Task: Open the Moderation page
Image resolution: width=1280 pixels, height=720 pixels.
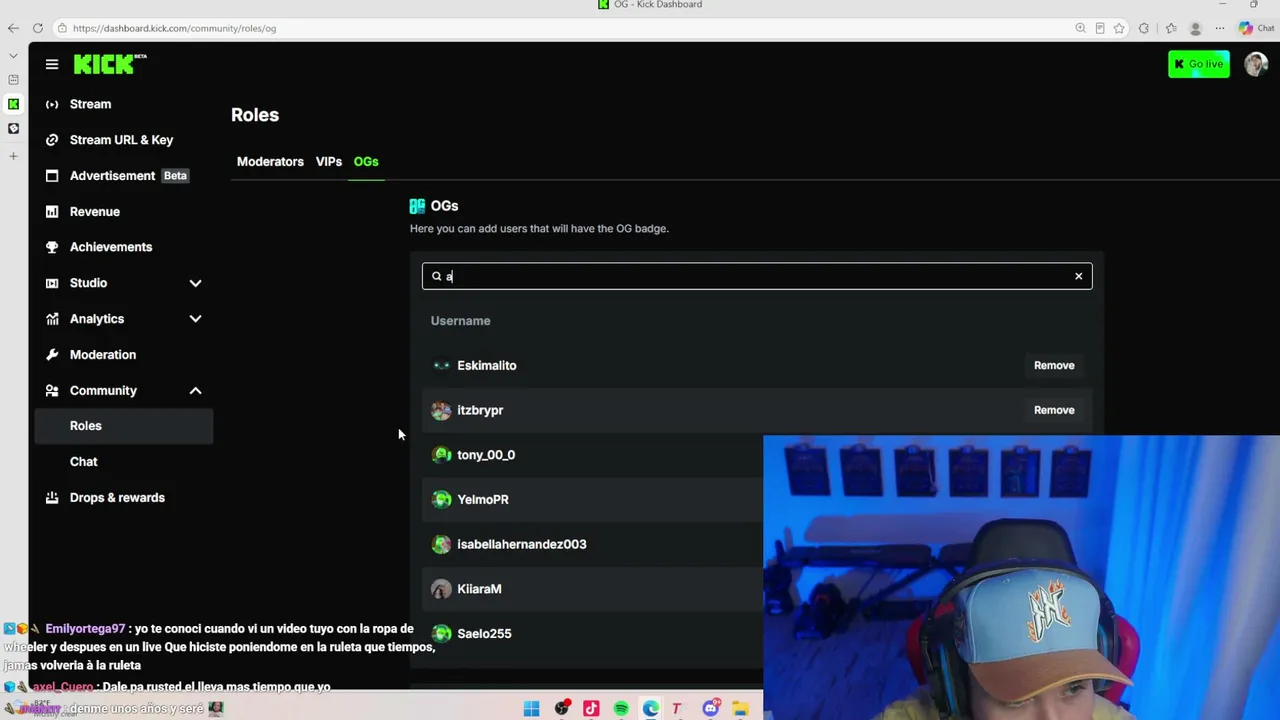Action: click(x=103, y=355)
